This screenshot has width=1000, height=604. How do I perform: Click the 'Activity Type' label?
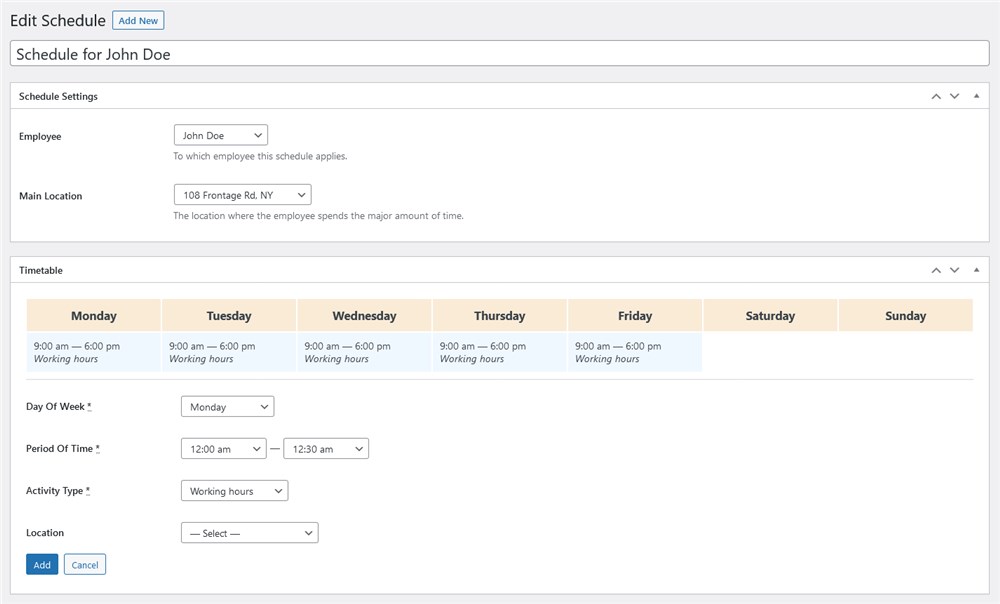pyautogui.click(x=57, y=491)
